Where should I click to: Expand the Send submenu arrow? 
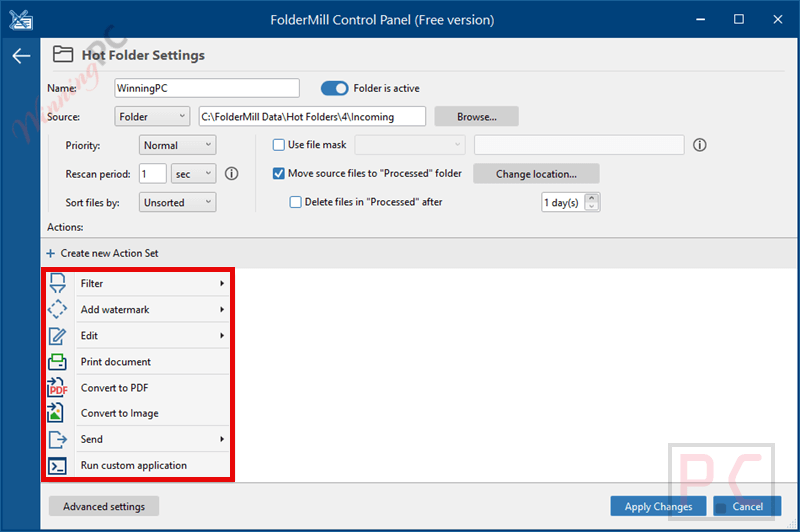pyautogui.click(x=222, y=439)
